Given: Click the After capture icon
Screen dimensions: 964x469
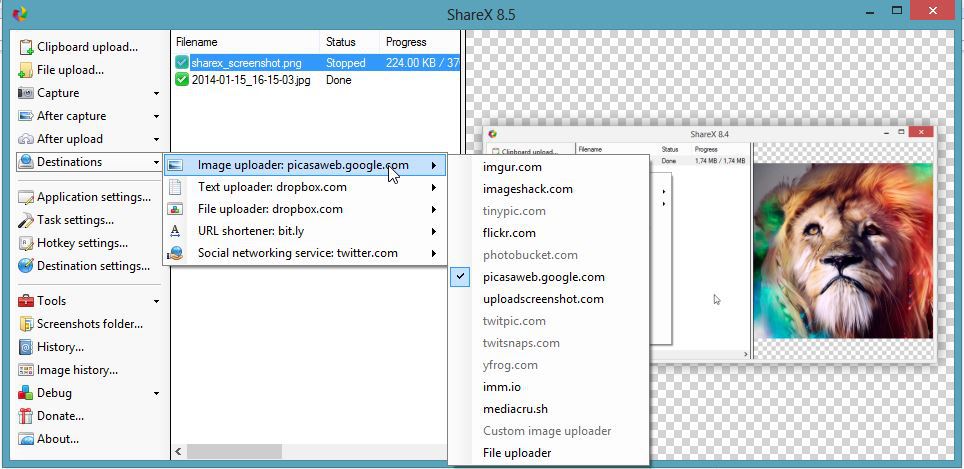Looking at the screenshot, I should [26, 116].
